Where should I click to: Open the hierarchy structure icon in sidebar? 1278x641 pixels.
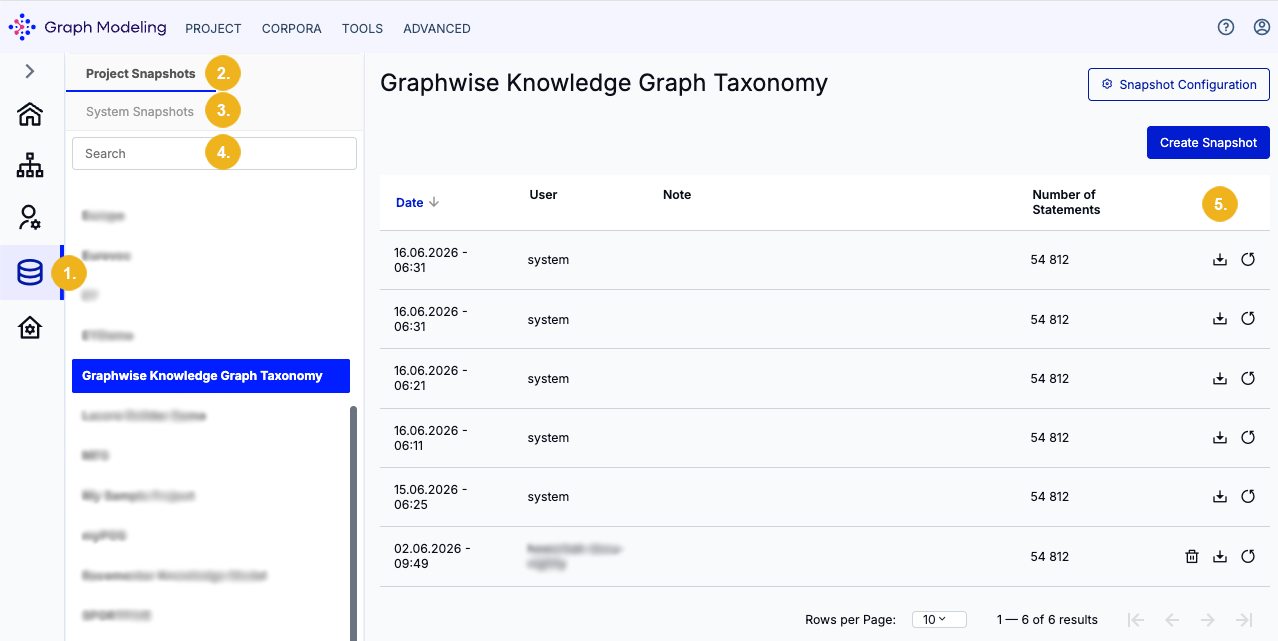30,165
